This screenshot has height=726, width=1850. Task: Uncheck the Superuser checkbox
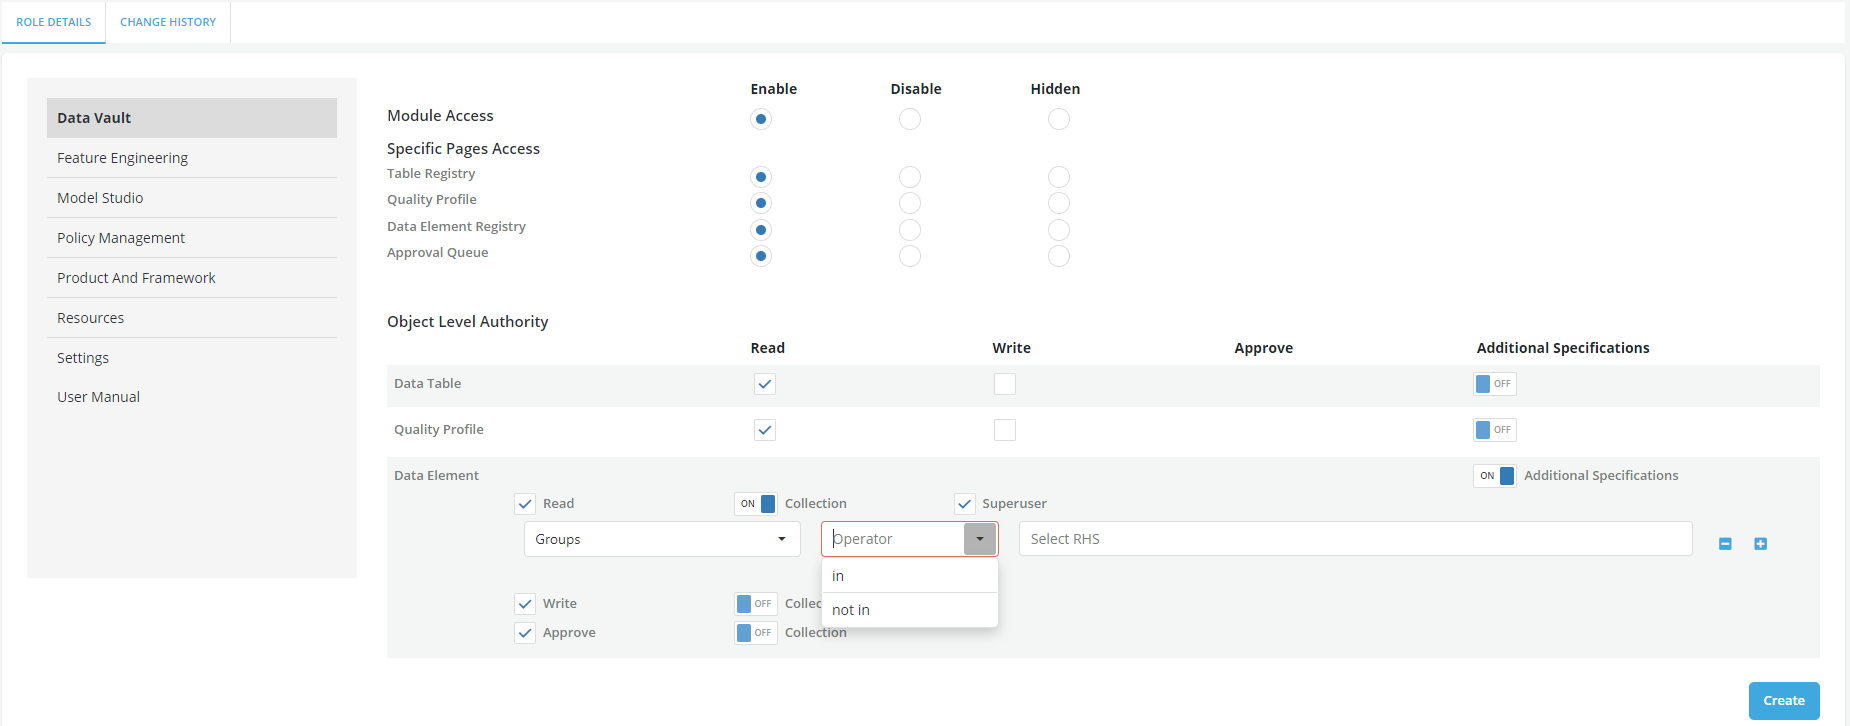[964, 504]
